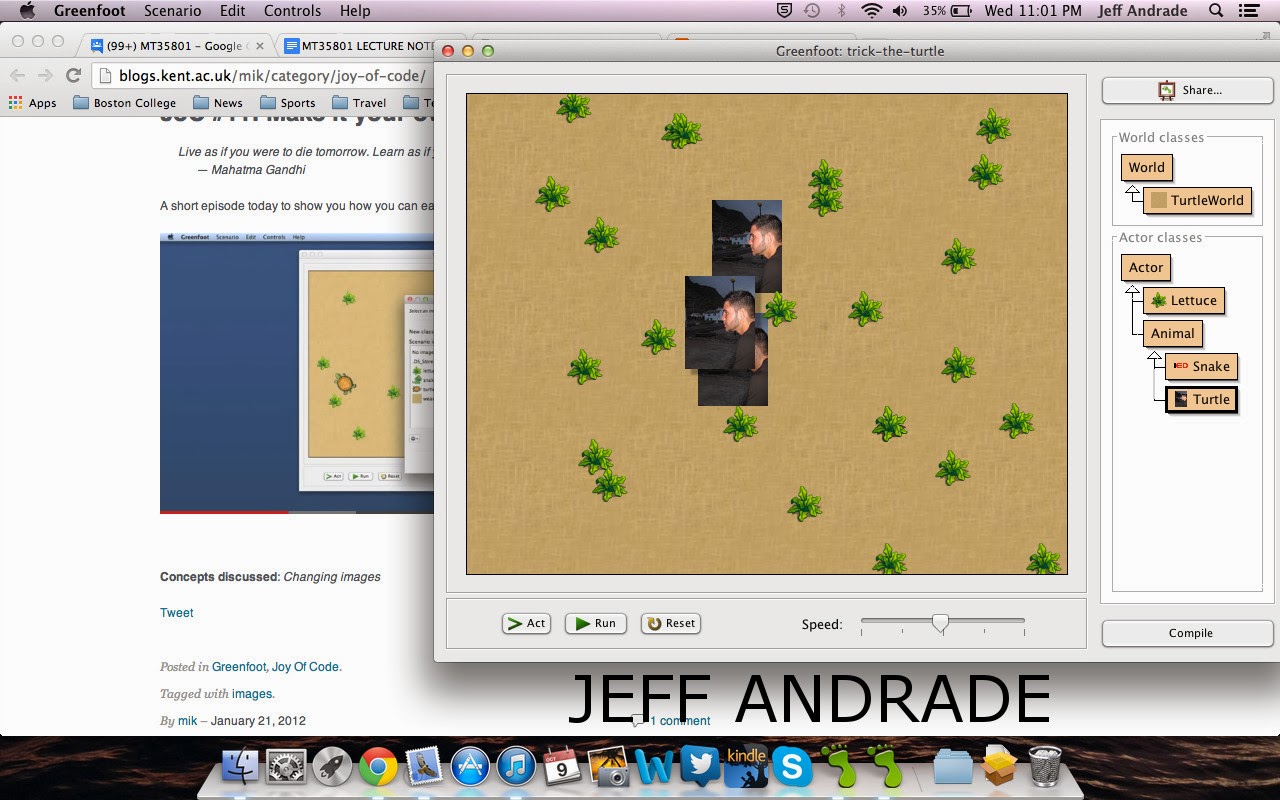Click the Bluetooth status icon
The width and height of the screenshot is (1280, 800).
coord(841,11)
